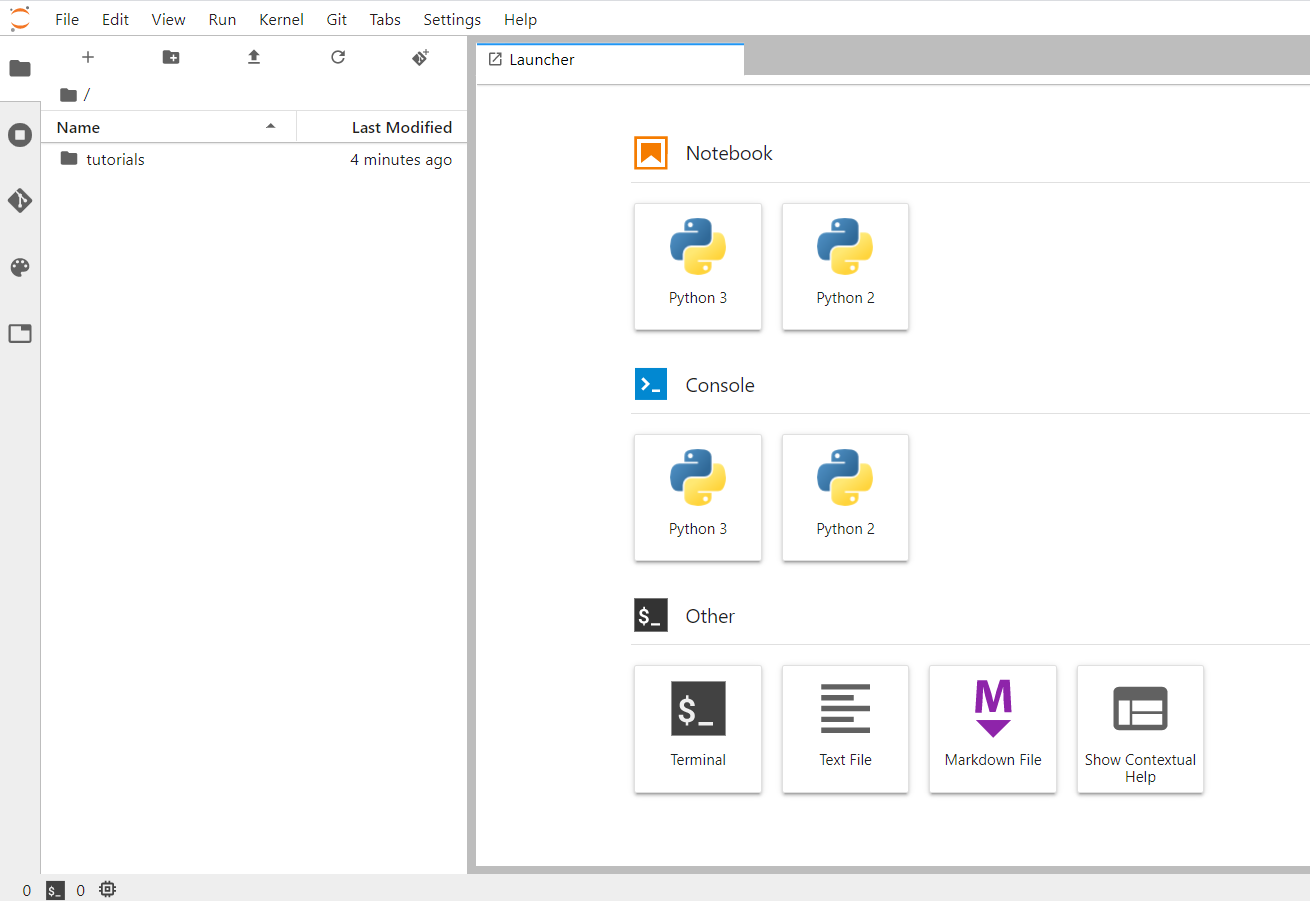Launch a Python 3 notebook

[x=697, y=266]
